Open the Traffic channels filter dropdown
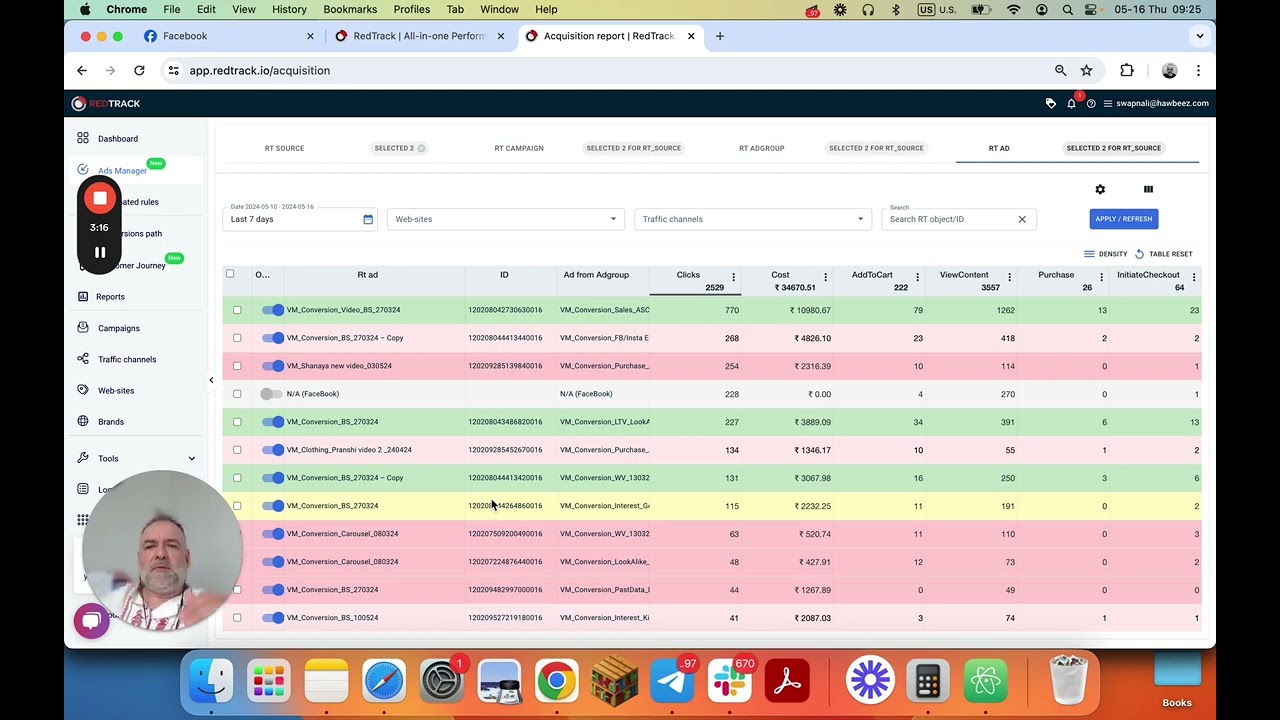Screen dimensions: 1280x720 point(752,219)
